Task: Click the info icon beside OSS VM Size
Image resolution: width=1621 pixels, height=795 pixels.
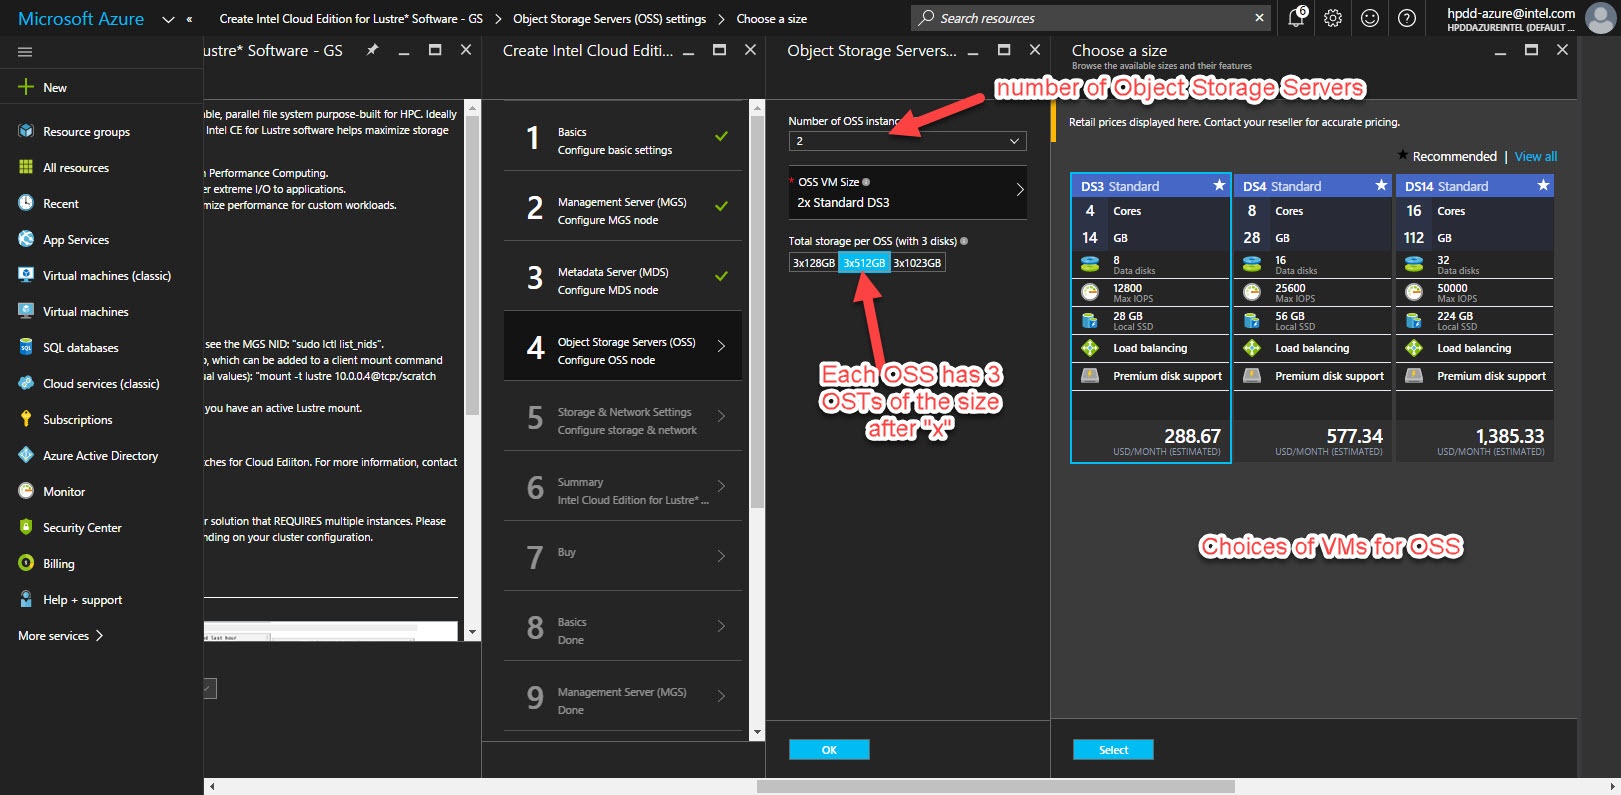Action: (x=866, y=182)
